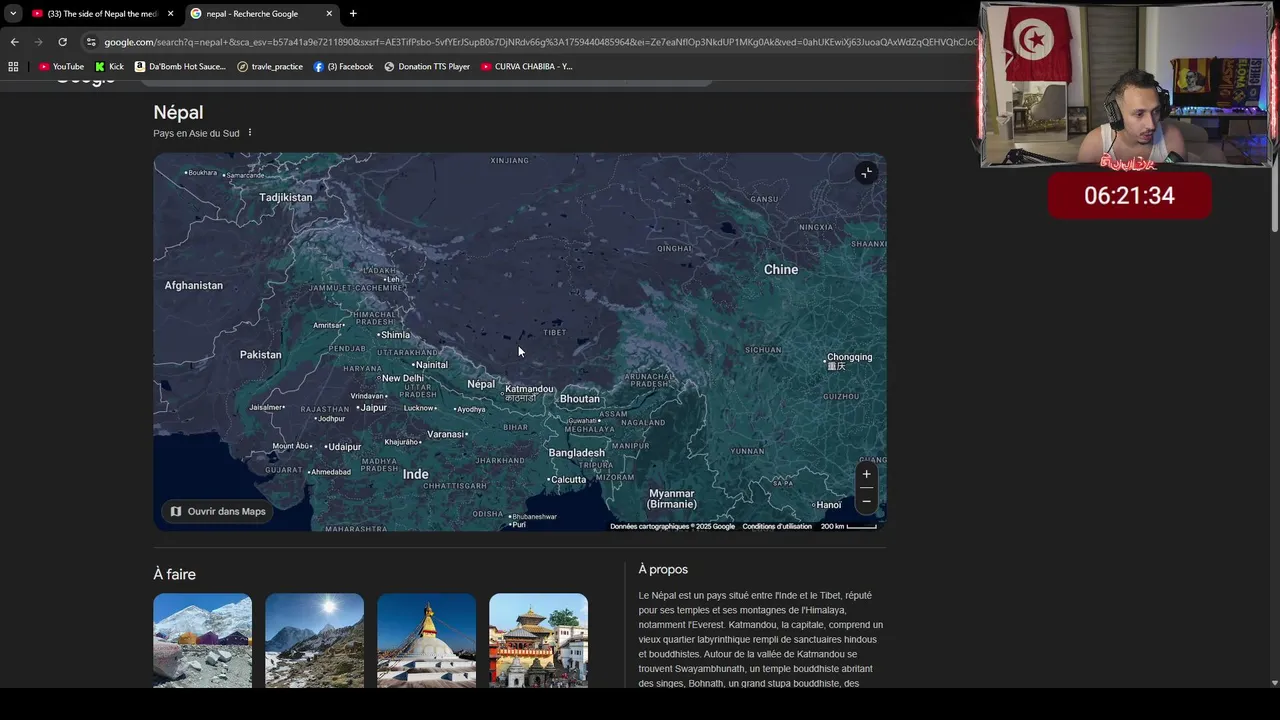Open the (3) Facebook bookmark

pyautogui.click(x=343, y=66)
